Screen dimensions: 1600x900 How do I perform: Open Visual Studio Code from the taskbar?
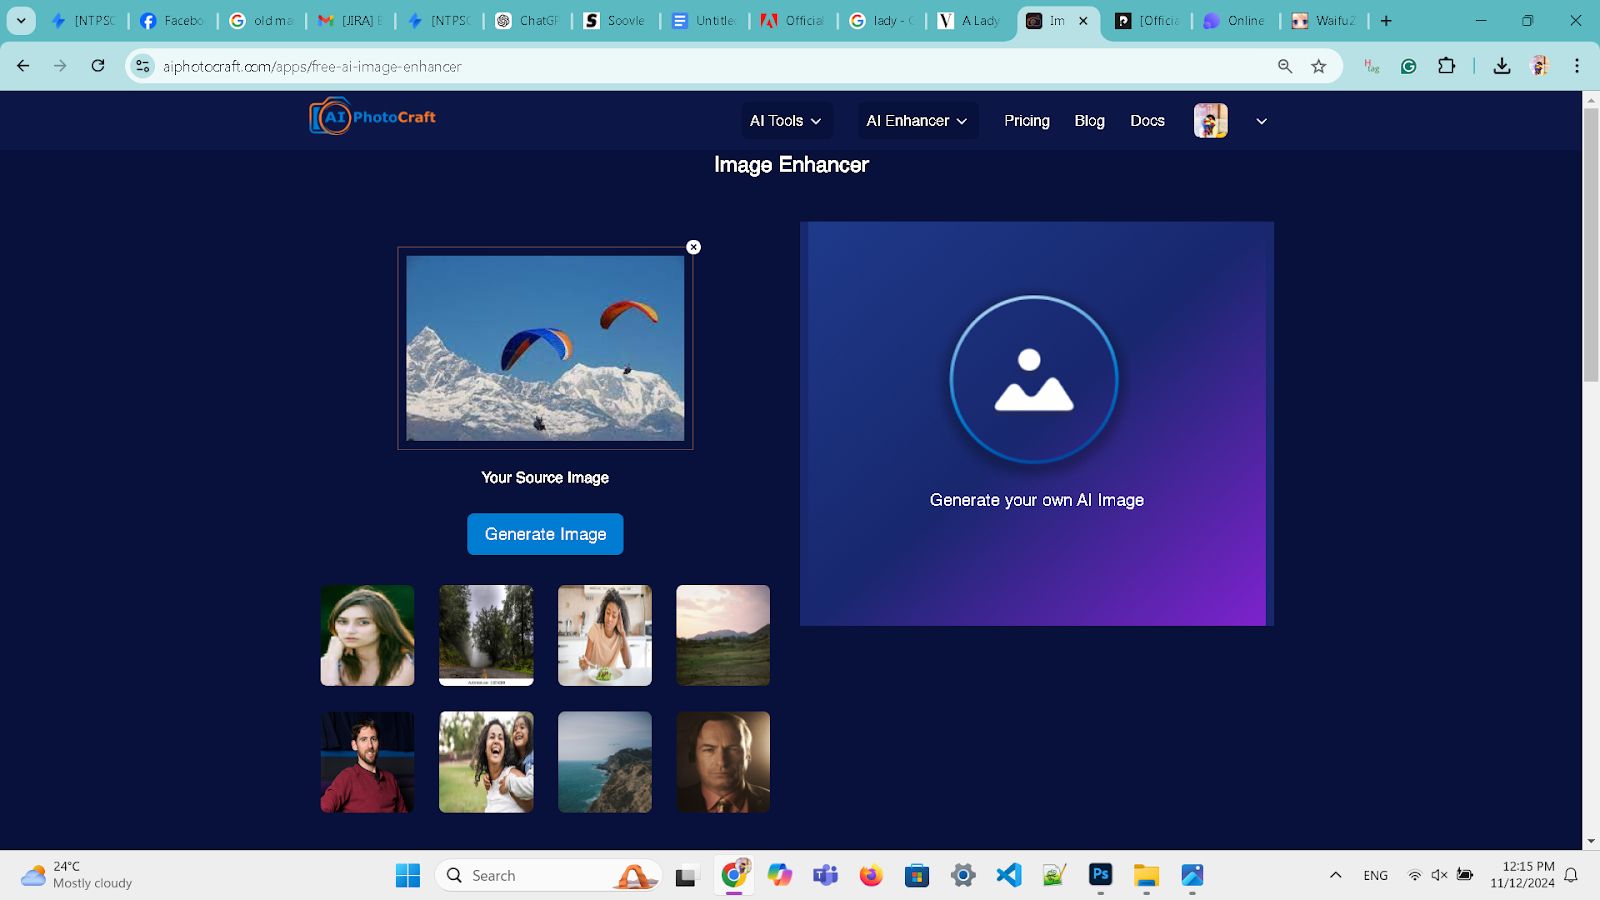pos(1009,875)
